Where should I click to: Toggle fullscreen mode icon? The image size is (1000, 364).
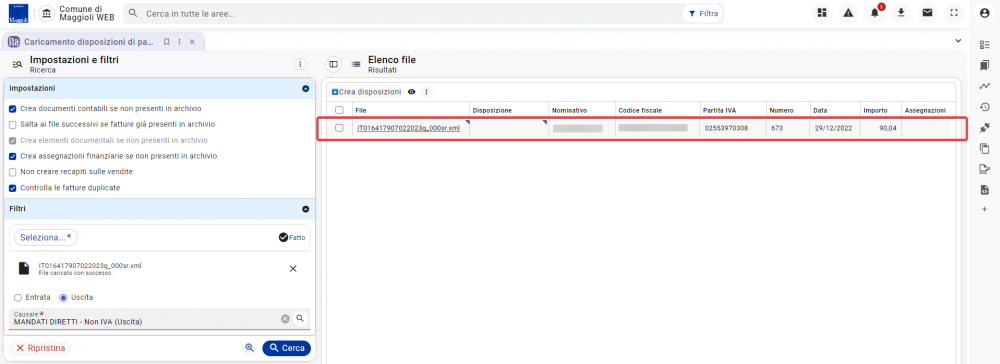(954, 13)
